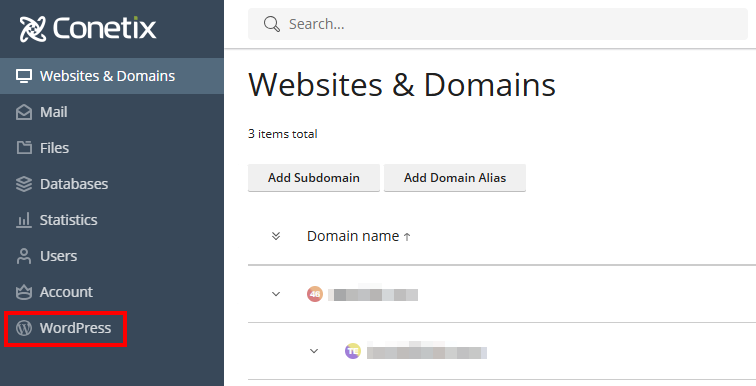The height and width of the screenshot is (386, 756).
Task: Expand the TE subdomain row chevron
Action: [x=314, y=351]
